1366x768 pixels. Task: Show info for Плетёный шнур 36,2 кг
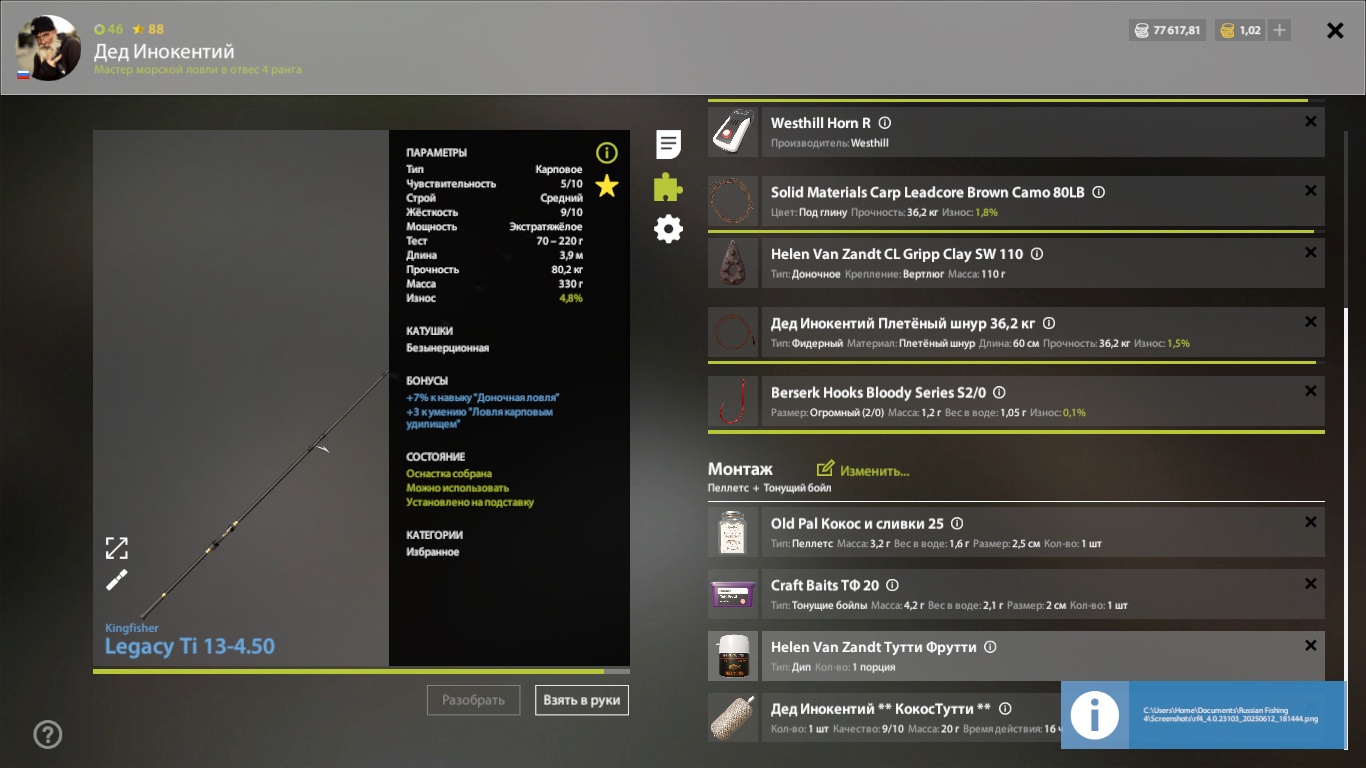[x=1048, y=323]
